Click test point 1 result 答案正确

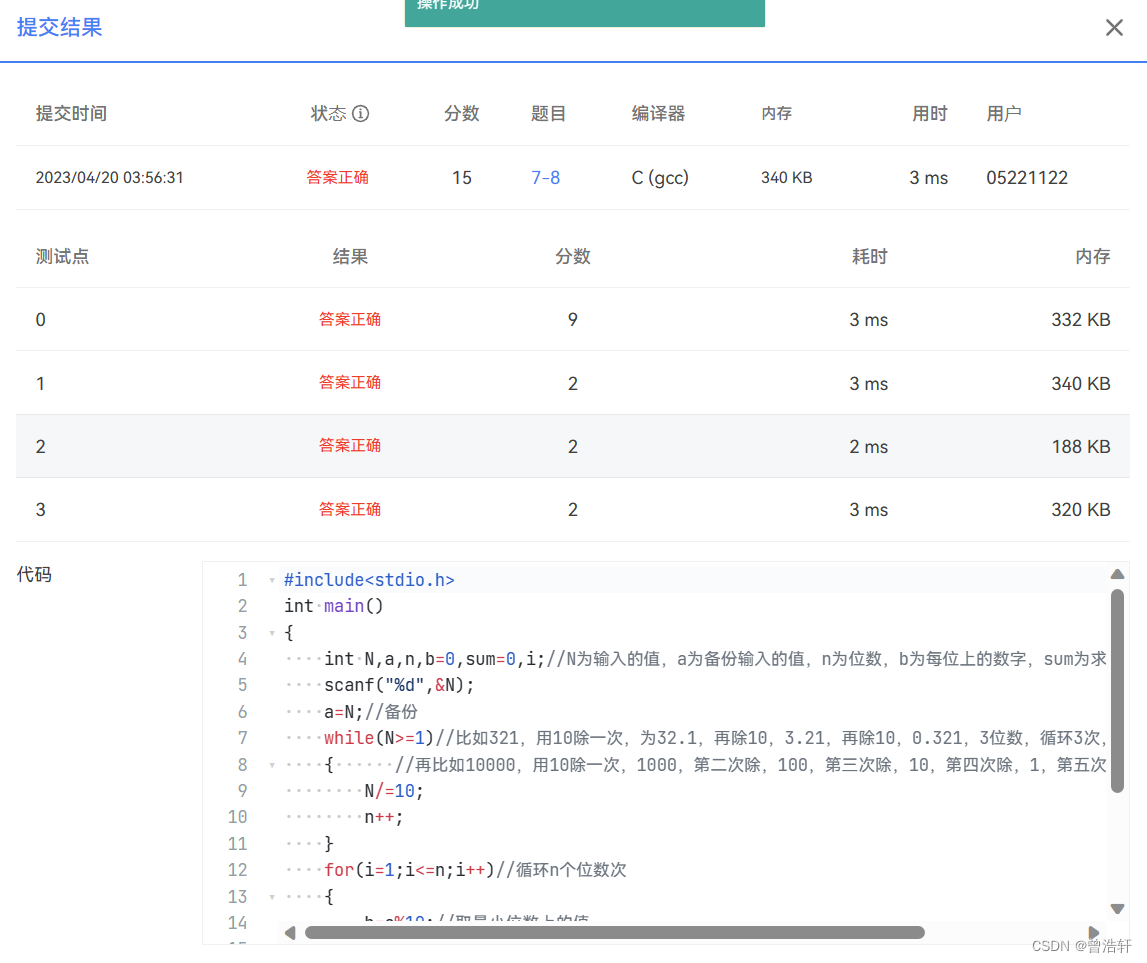350,383
